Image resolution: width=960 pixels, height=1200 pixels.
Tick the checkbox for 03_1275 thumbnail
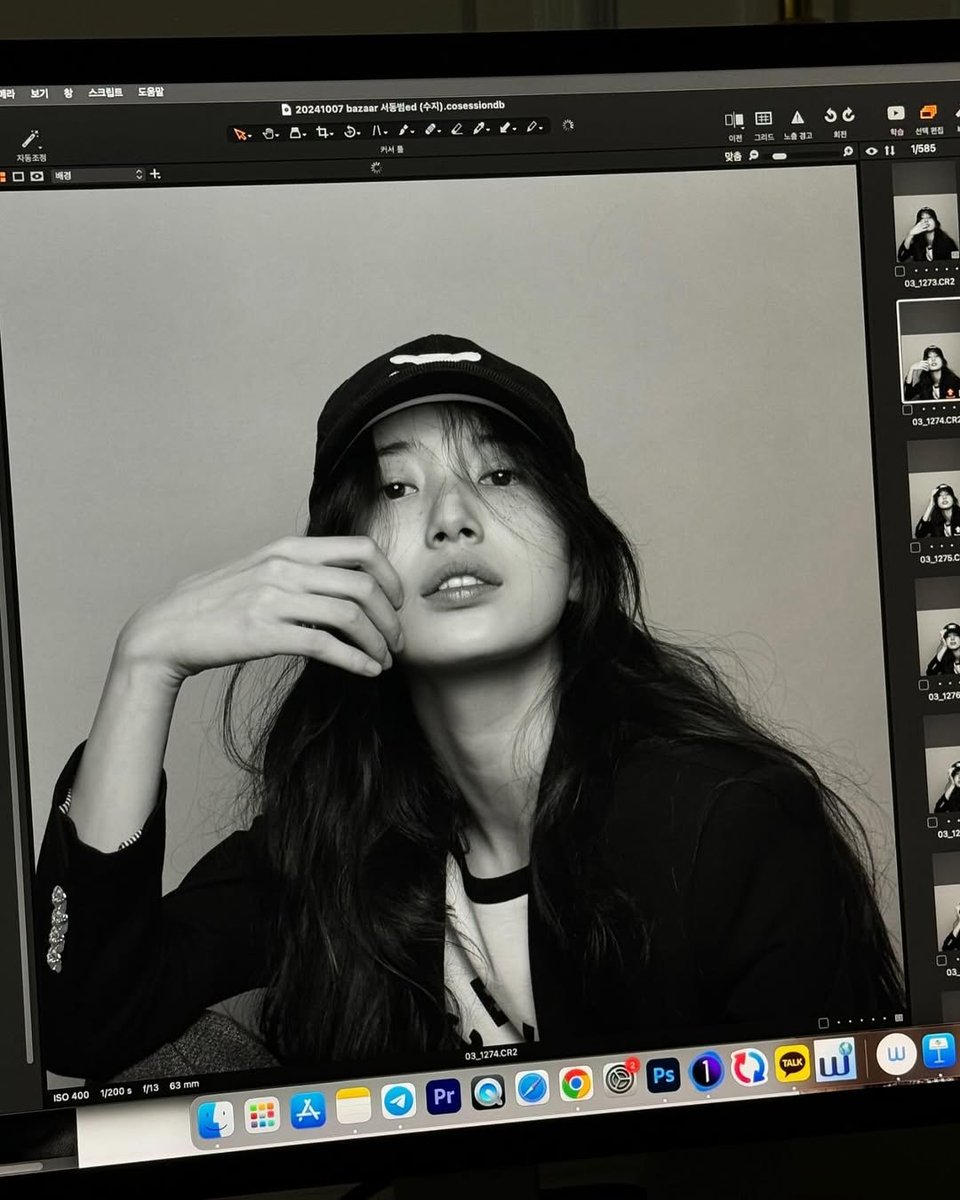coord(915,547)
